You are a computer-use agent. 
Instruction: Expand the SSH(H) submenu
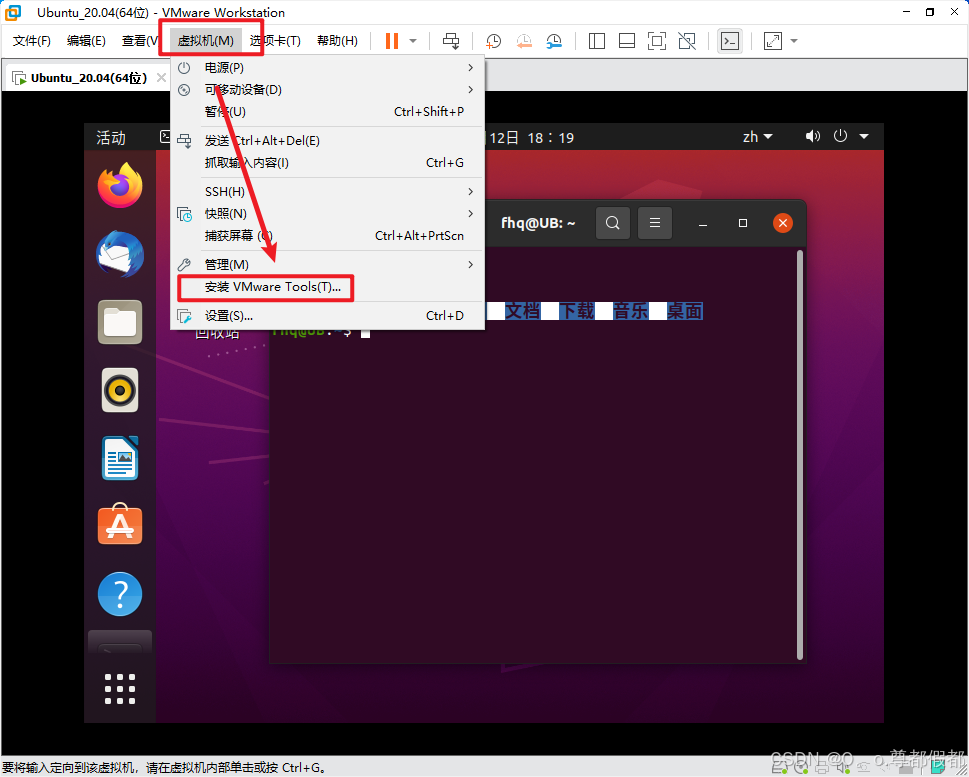tap(327, 192)
